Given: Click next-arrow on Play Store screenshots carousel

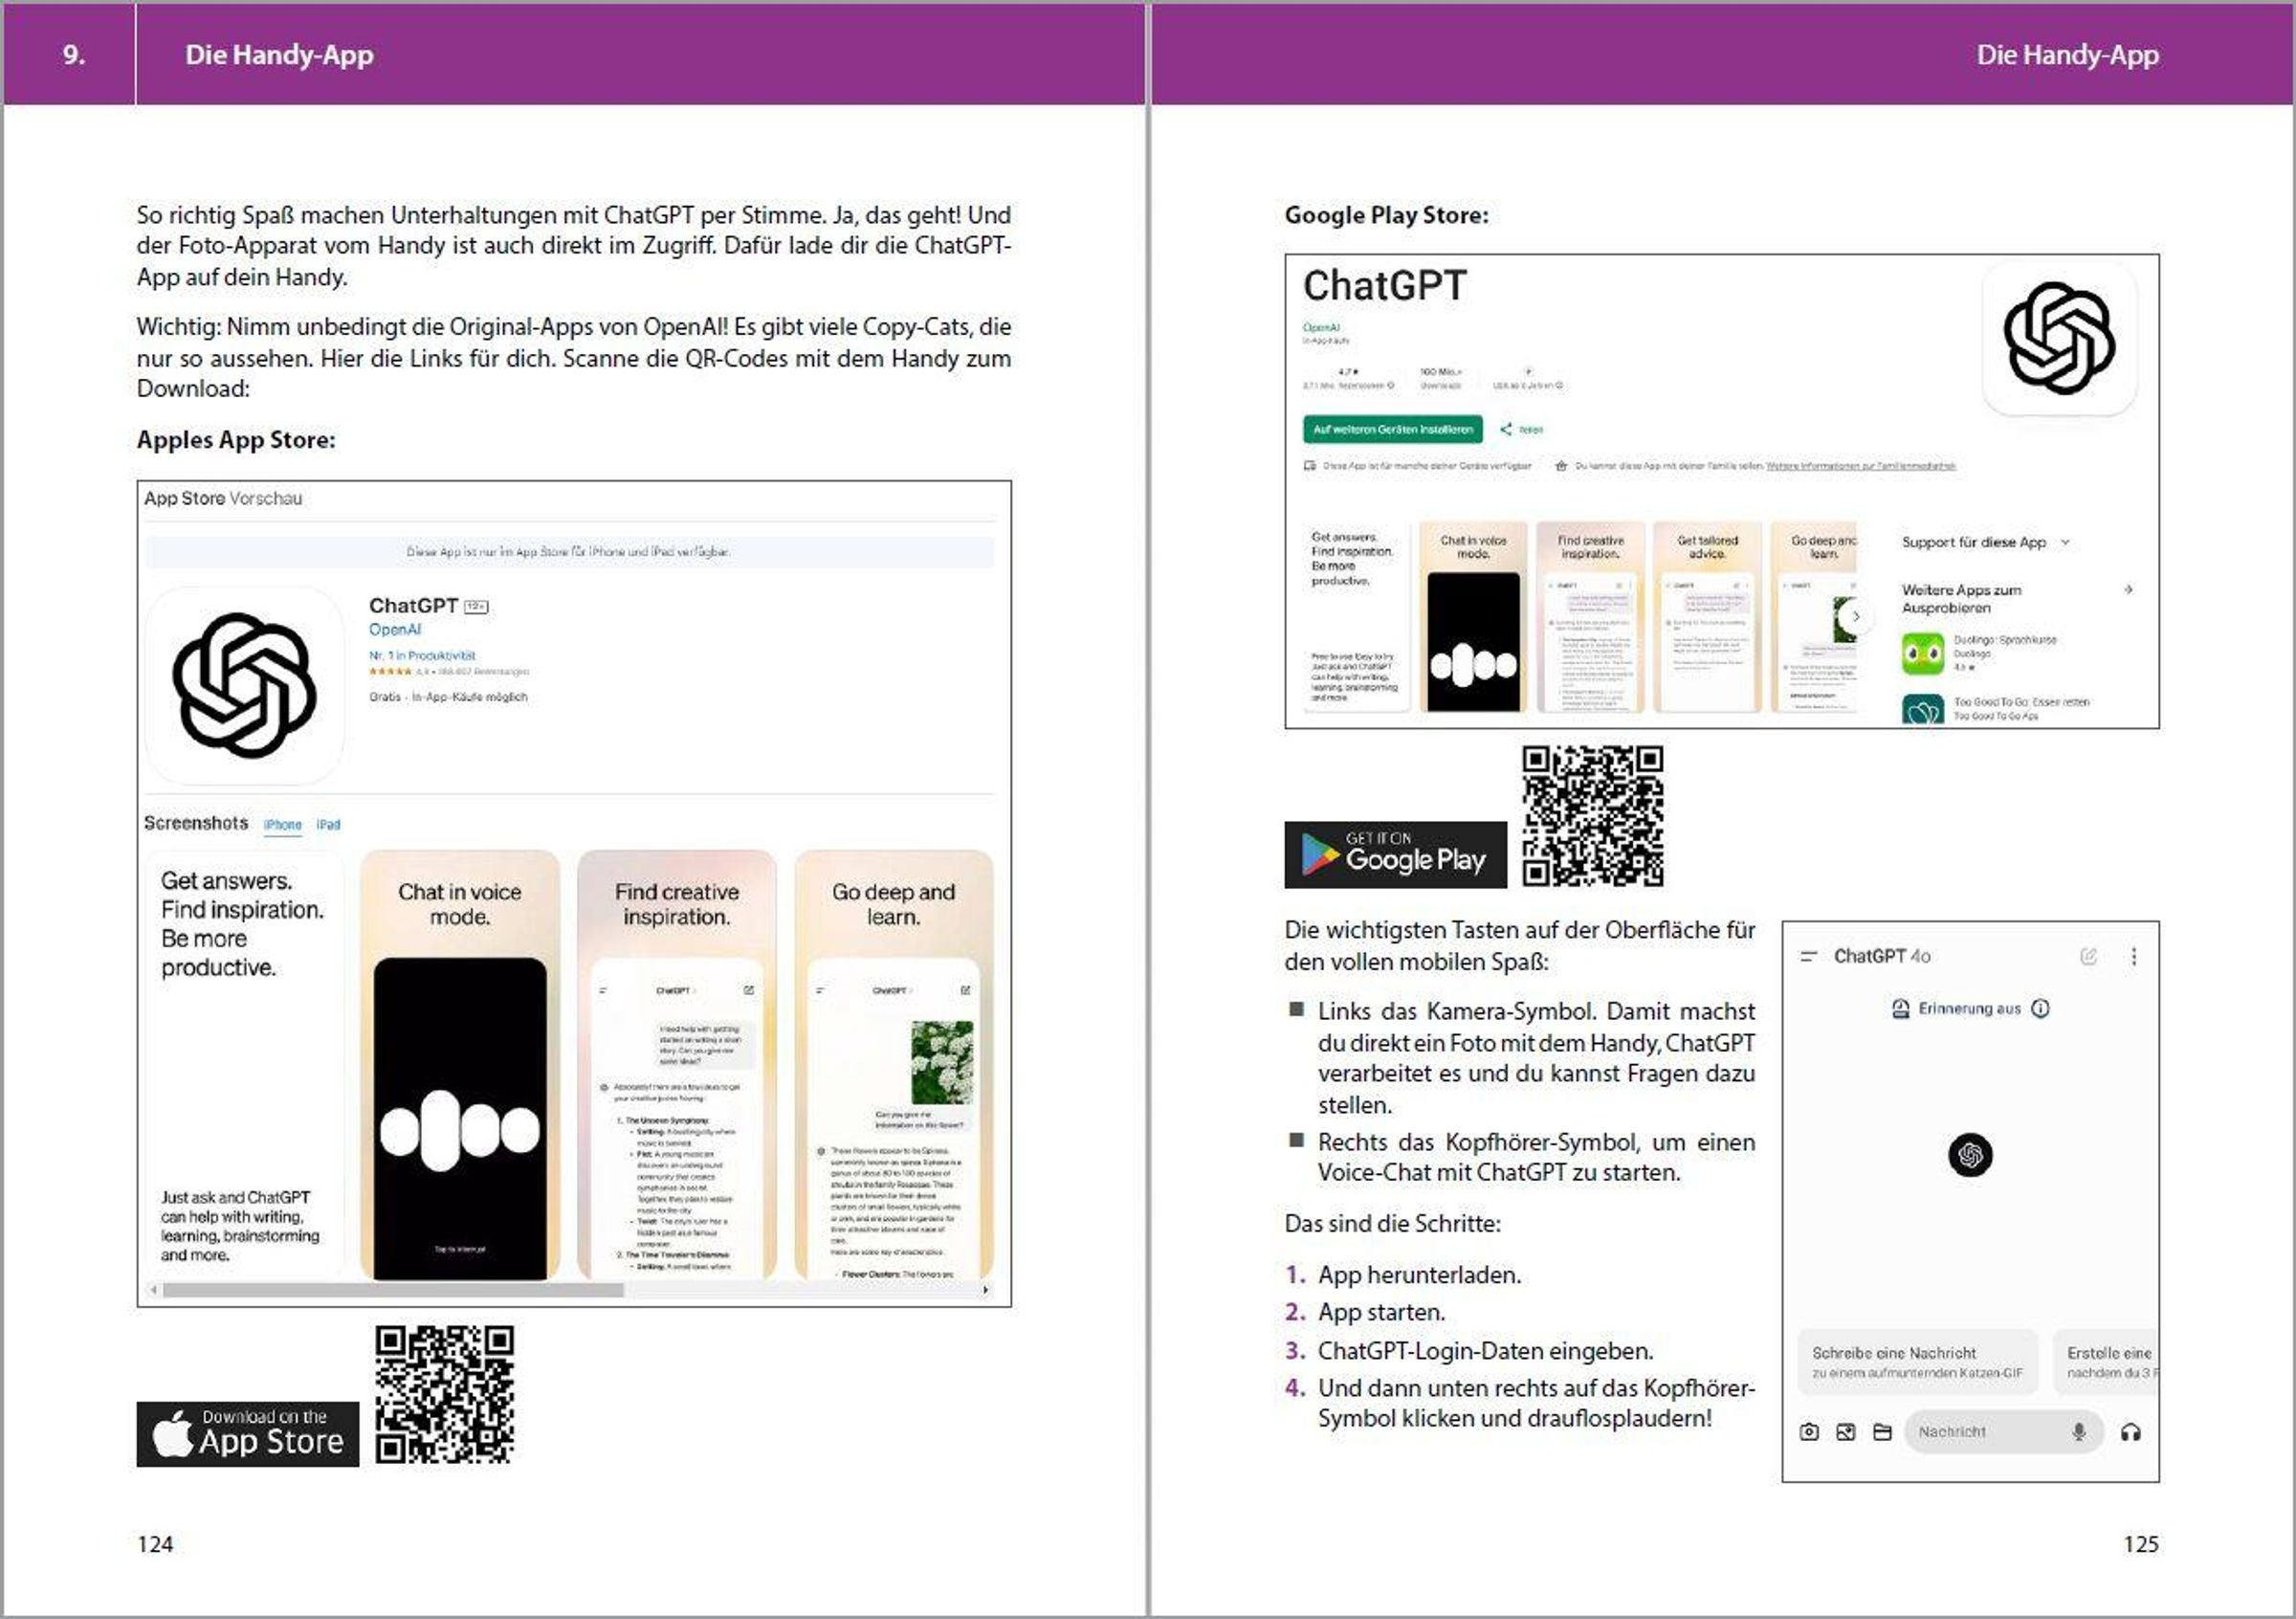Looking at the screenshot, I should (1856, 617).
